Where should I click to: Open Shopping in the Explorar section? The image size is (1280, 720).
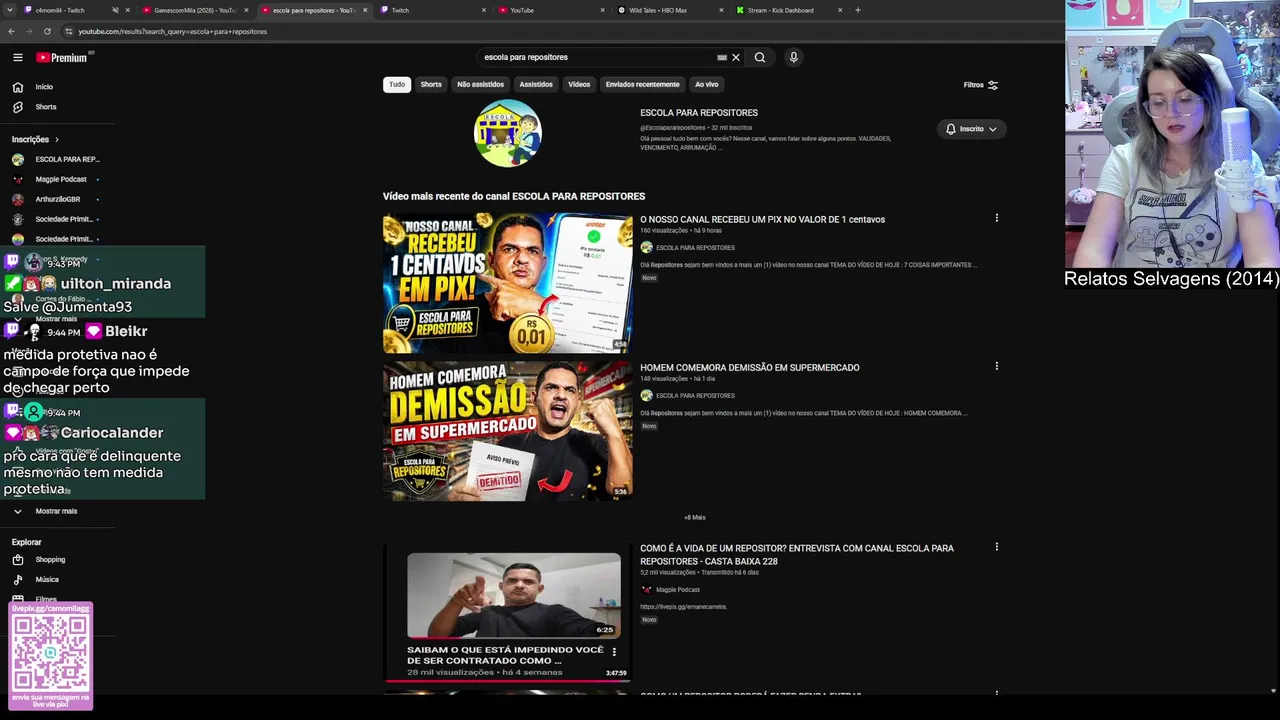(x=50, y=560)
